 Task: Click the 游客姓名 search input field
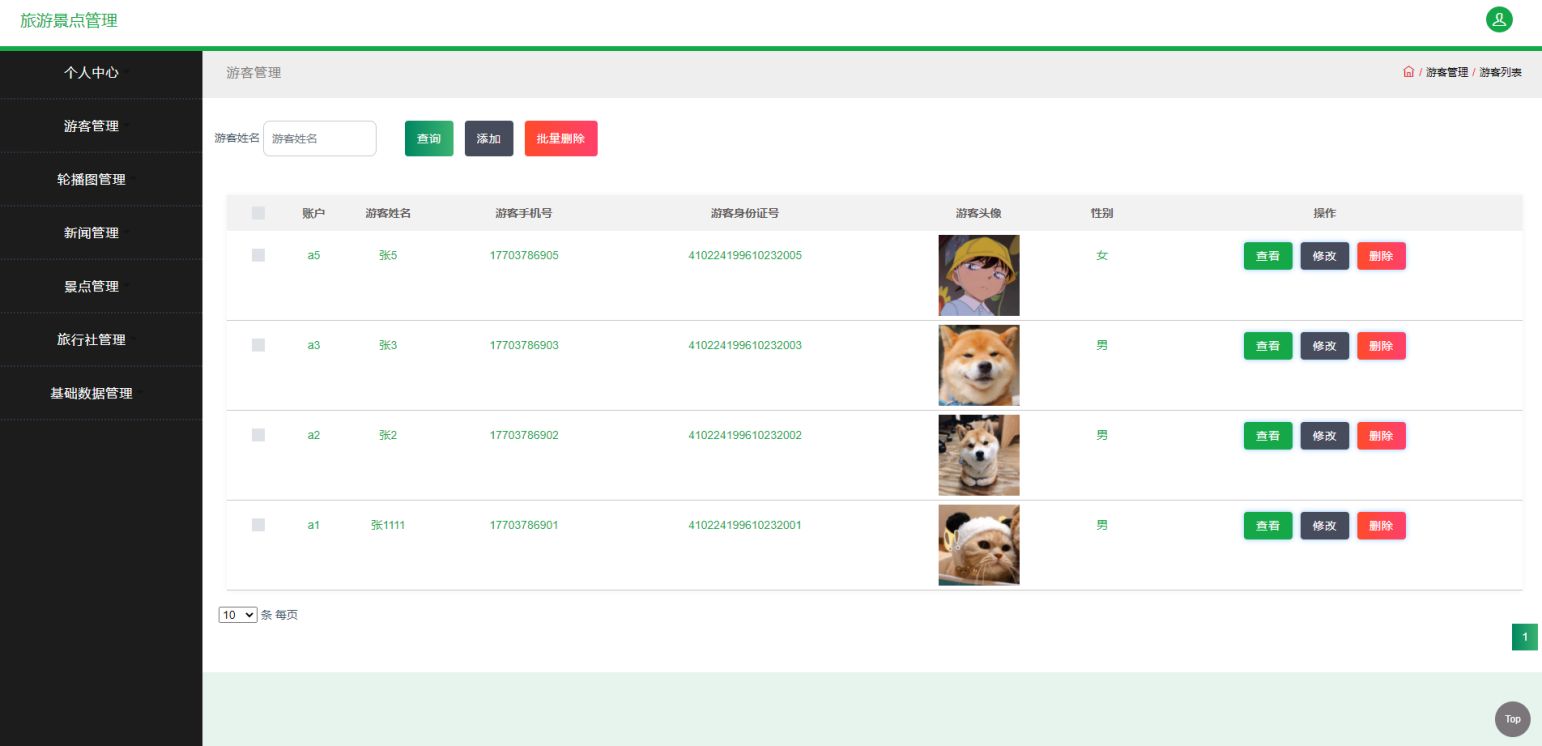320,138
